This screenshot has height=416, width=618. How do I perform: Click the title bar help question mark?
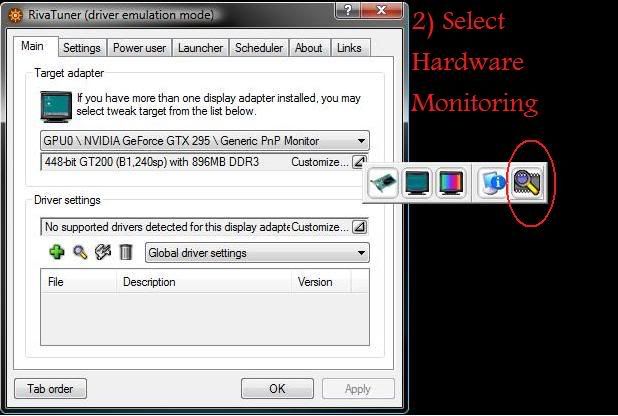tap(346, 12)
